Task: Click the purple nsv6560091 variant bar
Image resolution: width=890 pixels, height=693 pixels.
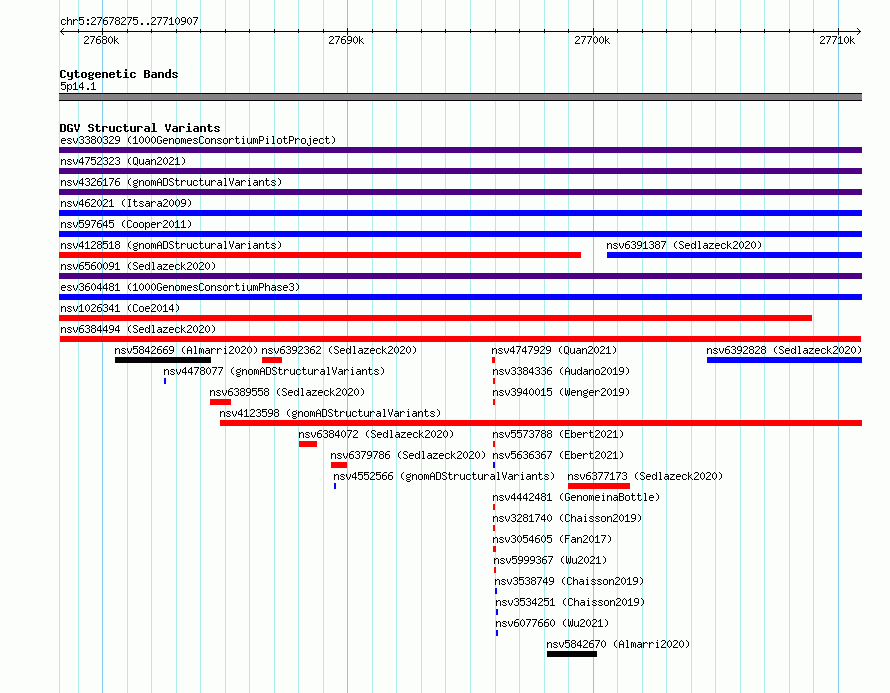Action: (460, 276)
